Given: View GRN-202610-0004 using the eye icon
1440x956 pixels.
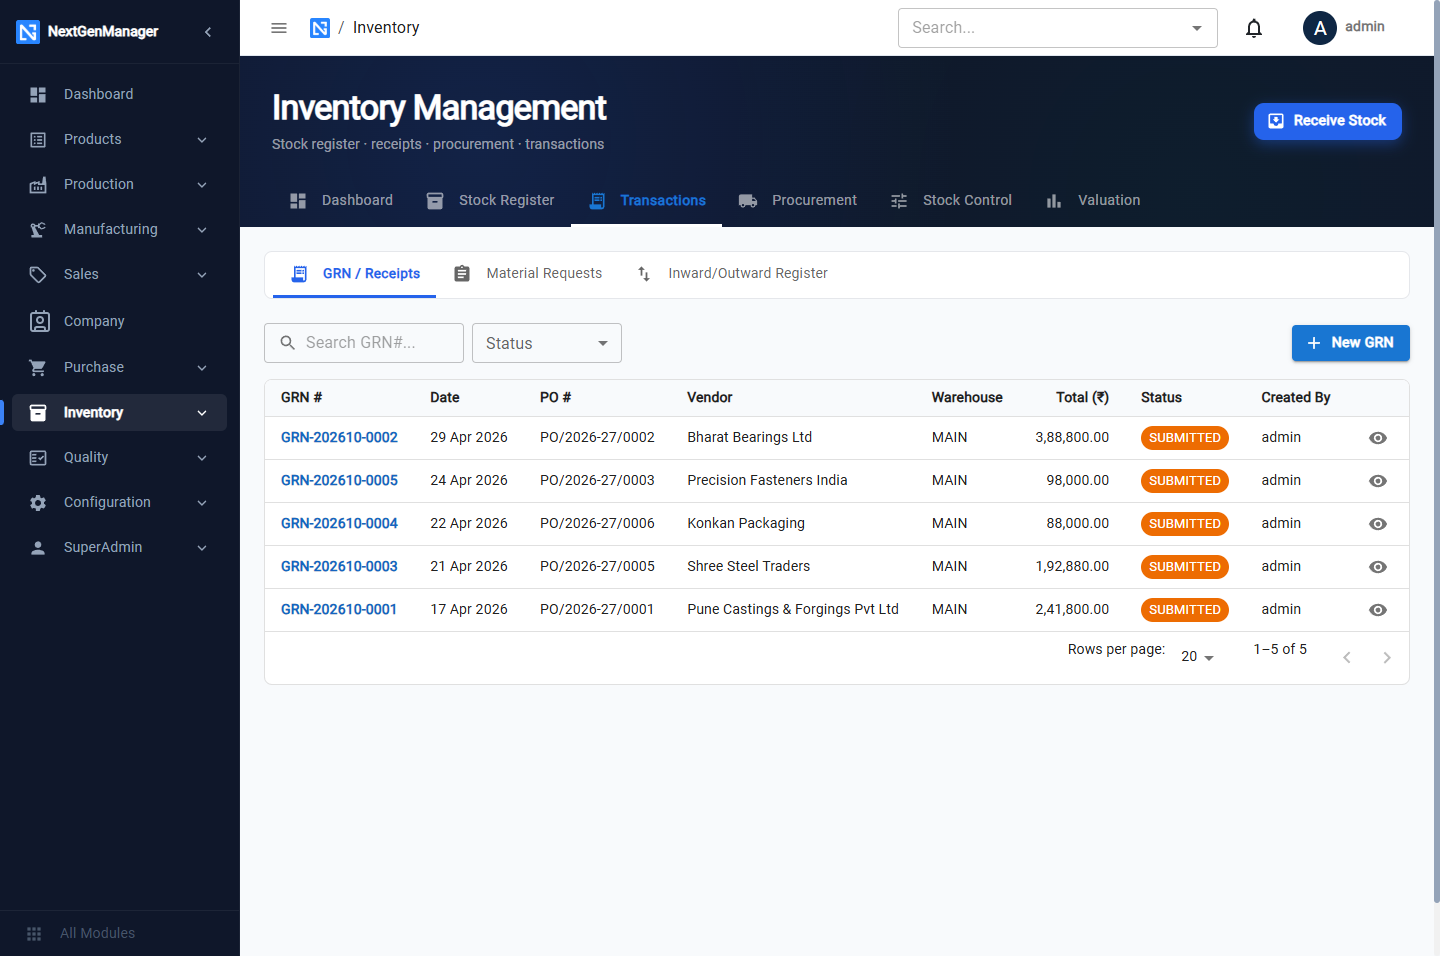Looking at the screenshot, I should point(1378,524).
